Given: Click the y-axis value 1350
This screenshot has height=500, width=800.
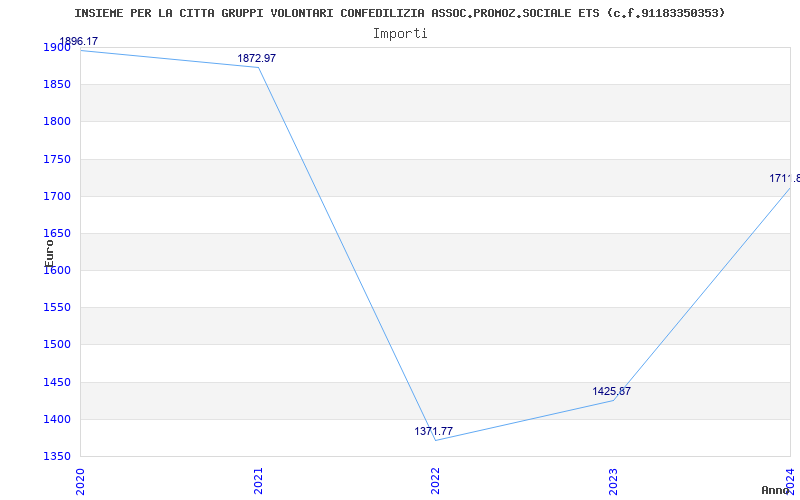Looking at the screenshot, I should pyautogui.click(x=57, y=456).
